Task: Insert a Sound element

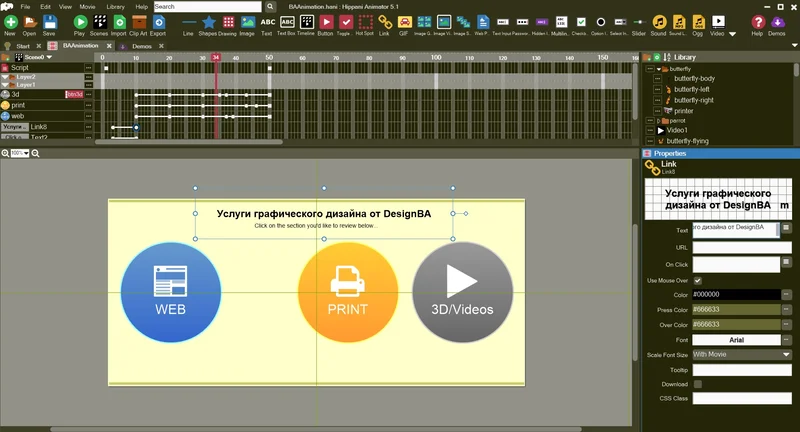Action: [659, 25]
